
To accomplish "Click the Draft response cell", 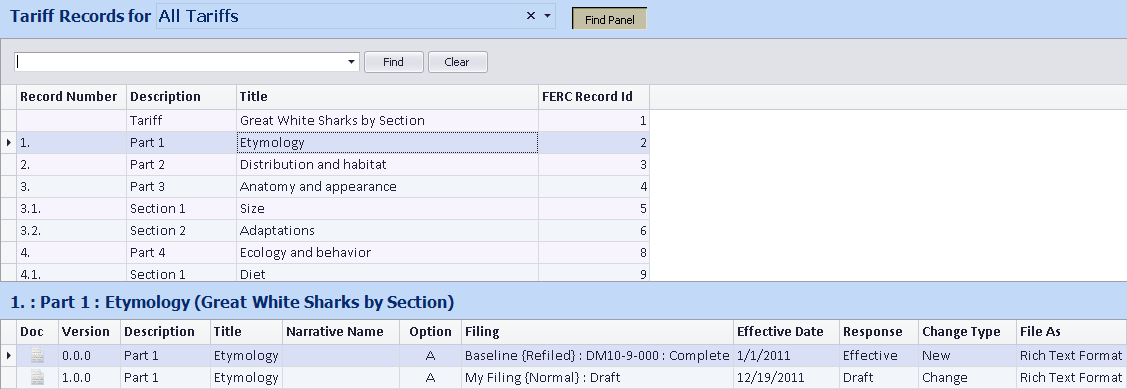I will (879, 377).
